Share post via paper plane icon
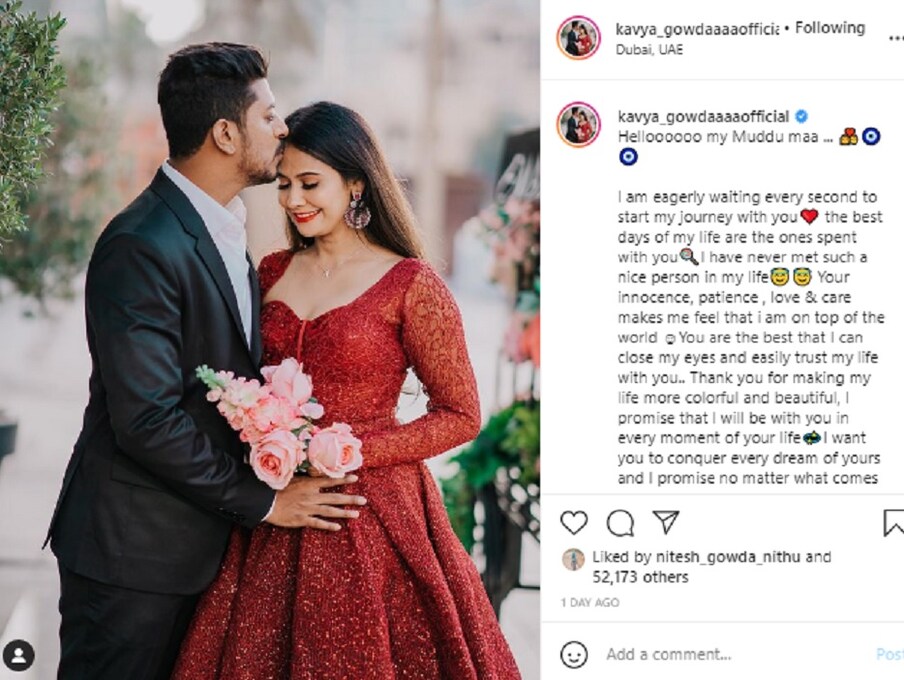This screenshot has height=680, width=904. (666, 522)
